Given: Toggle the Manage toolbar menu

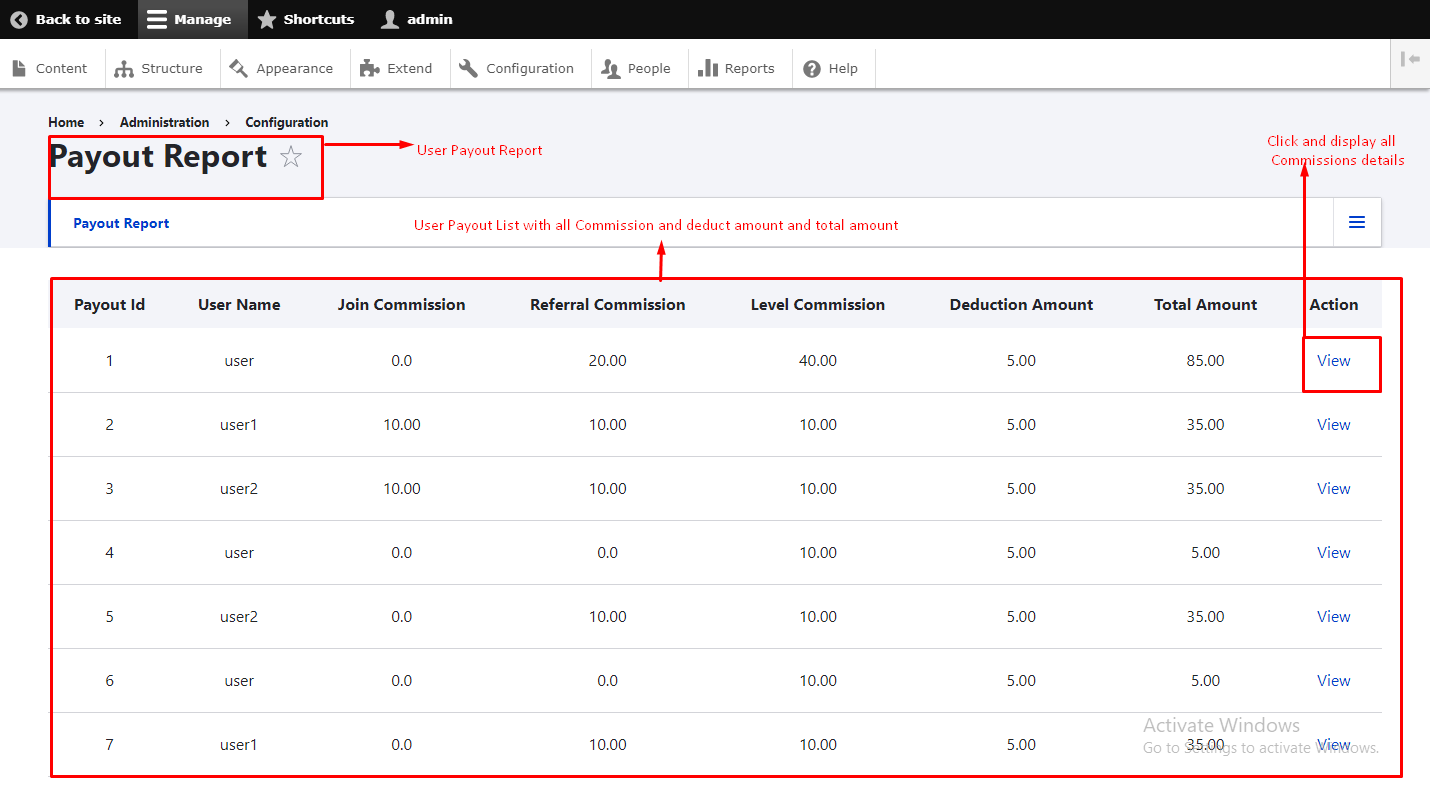Looking at the screenshot, I should coord(189,19).
